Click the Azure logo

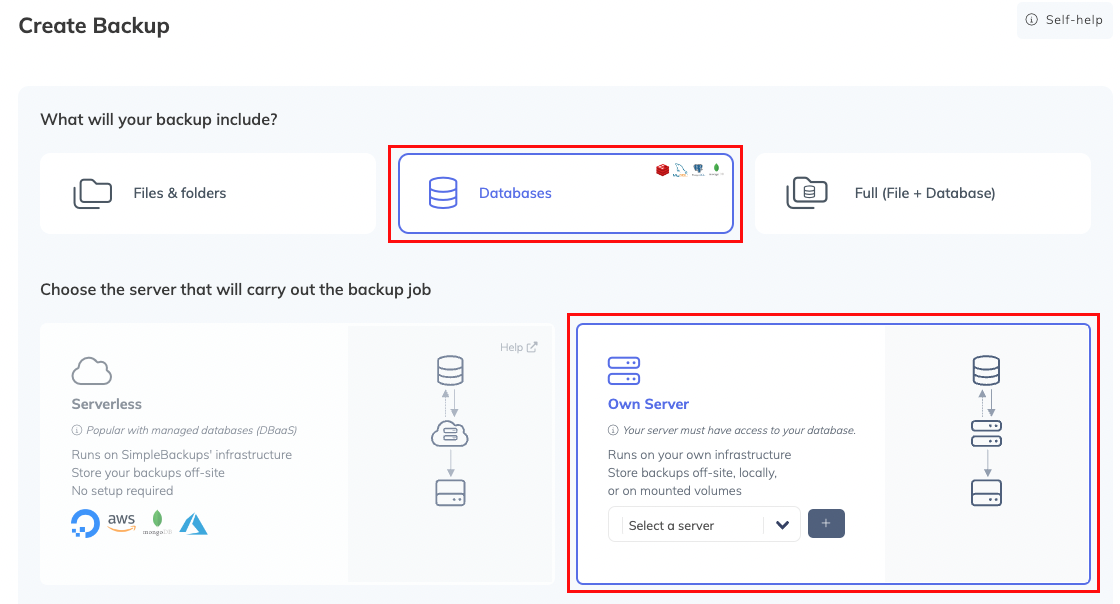193,523
